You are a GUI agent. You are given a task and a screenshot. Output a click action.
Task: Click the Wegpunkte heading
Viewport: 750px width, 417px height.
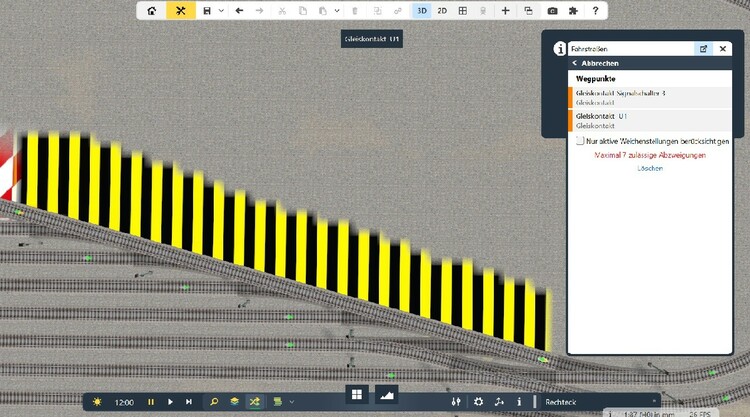[596, 78]
